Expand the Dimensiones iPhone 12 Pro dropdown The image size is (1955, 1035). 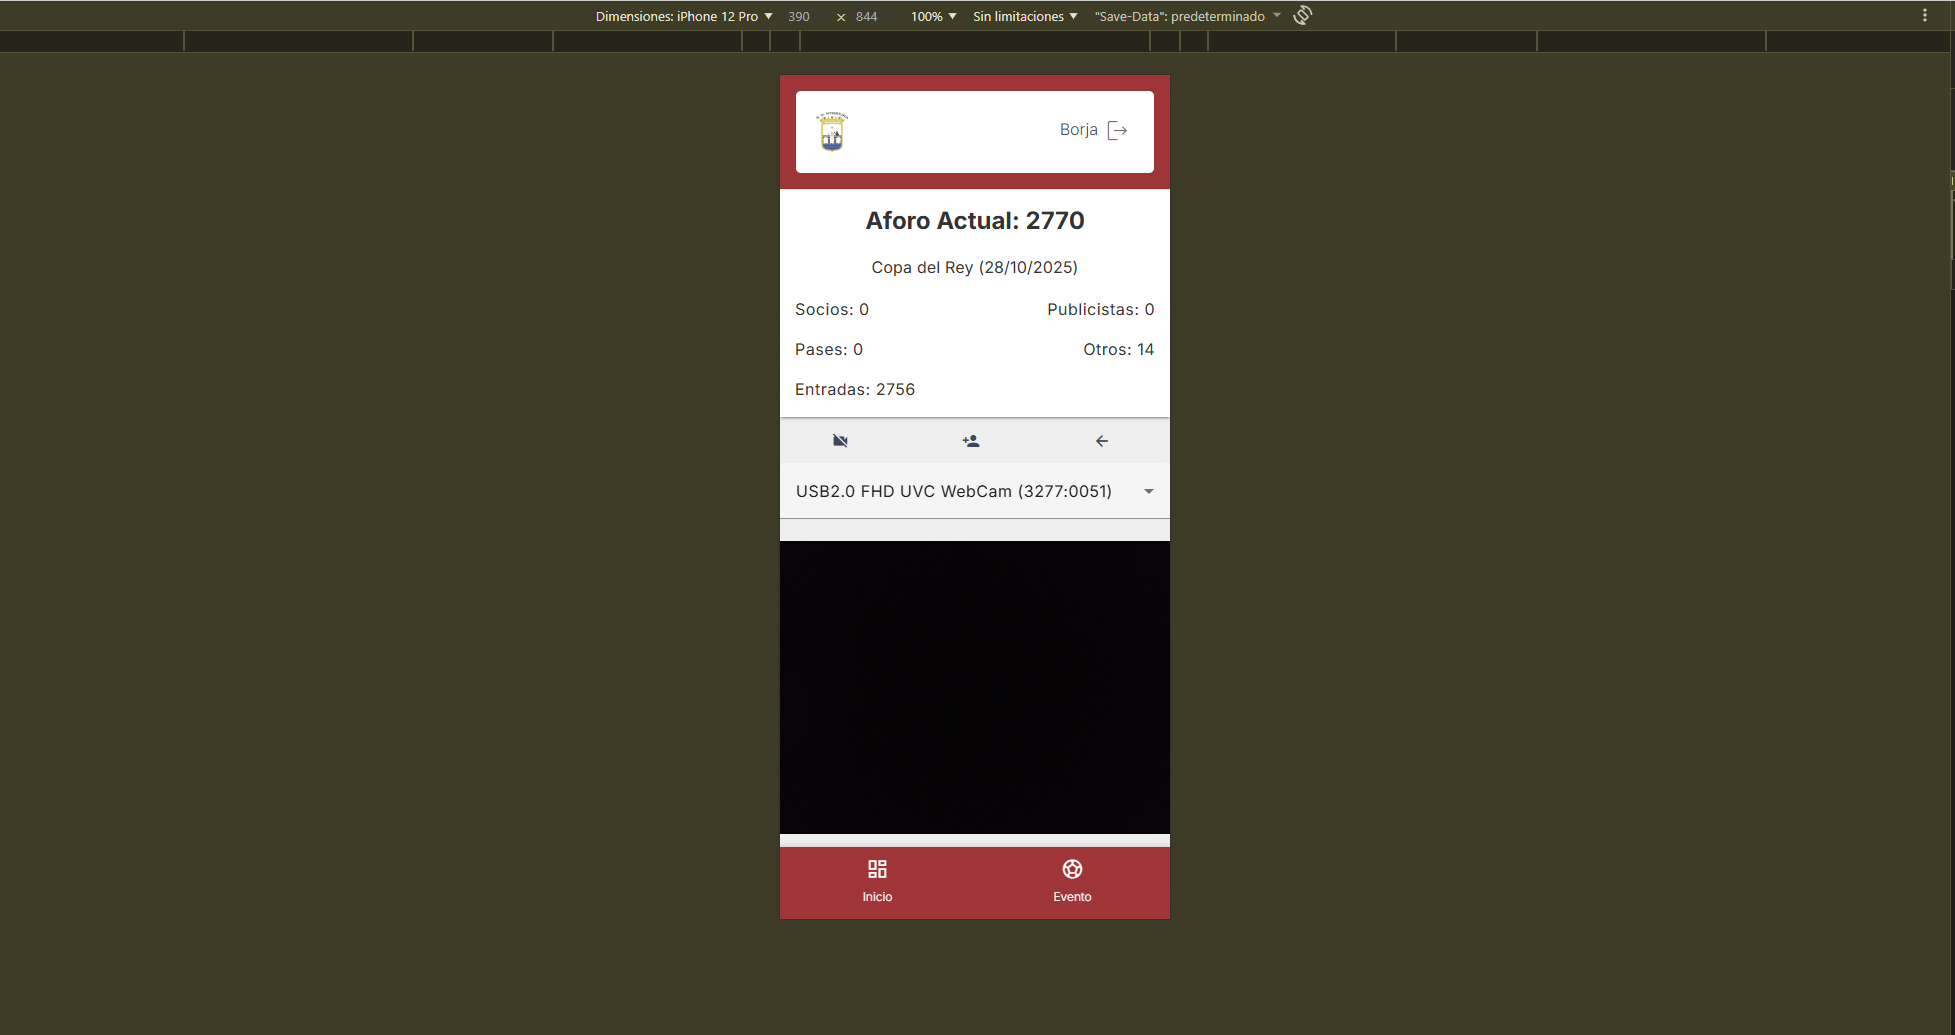tap(684, 16)
